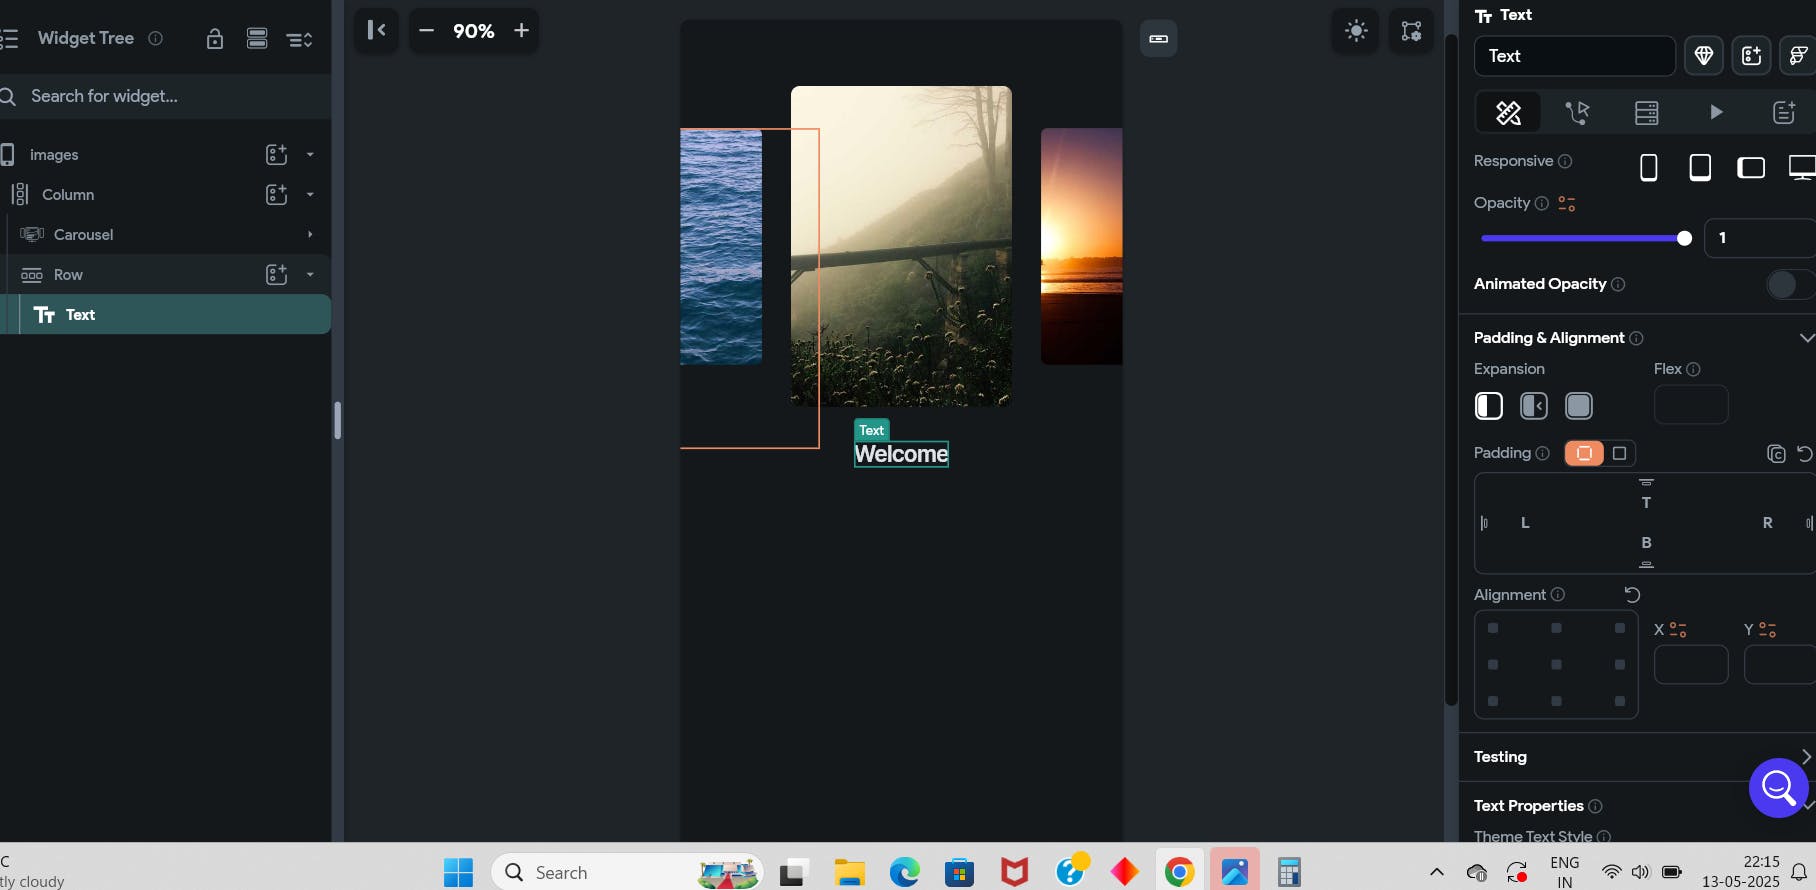This screenshot has height=890, width=1816.
Task: Expand the images row dropdown arrow
Action: 310,155
